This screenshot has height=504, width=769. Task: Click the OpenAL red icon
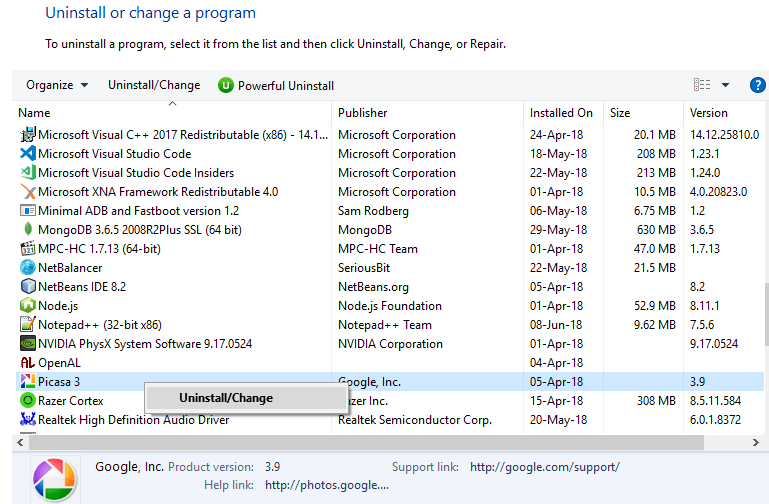28,363
